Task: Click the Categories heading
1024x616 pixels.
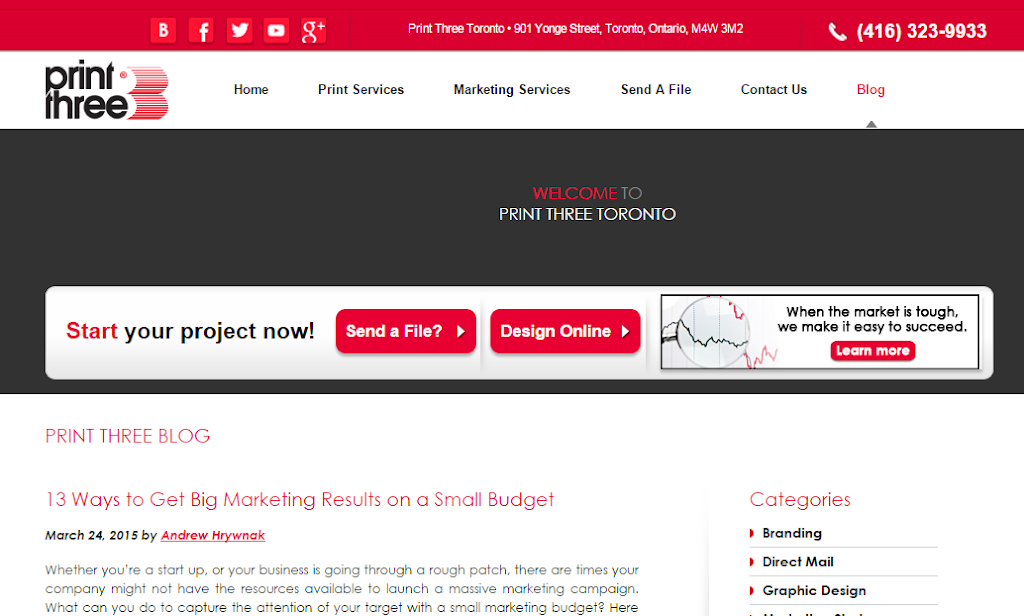Action: [800, 500]
